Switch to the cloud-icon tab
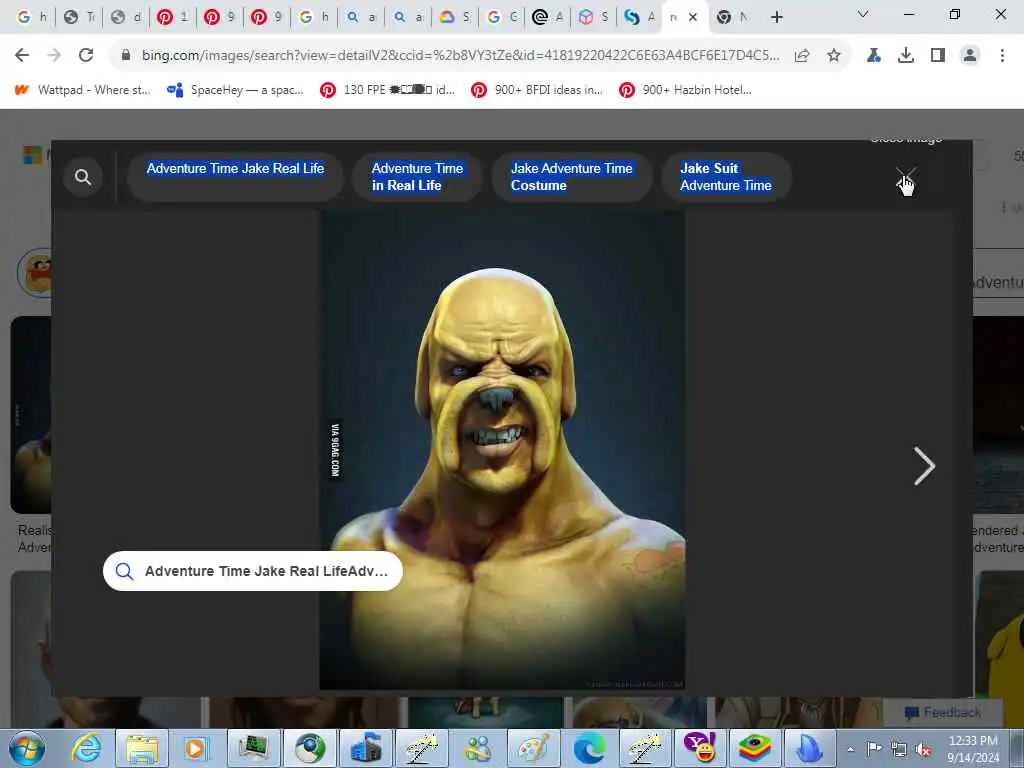Viewport: 1024px width, 768px height. (x=454, y=17)
